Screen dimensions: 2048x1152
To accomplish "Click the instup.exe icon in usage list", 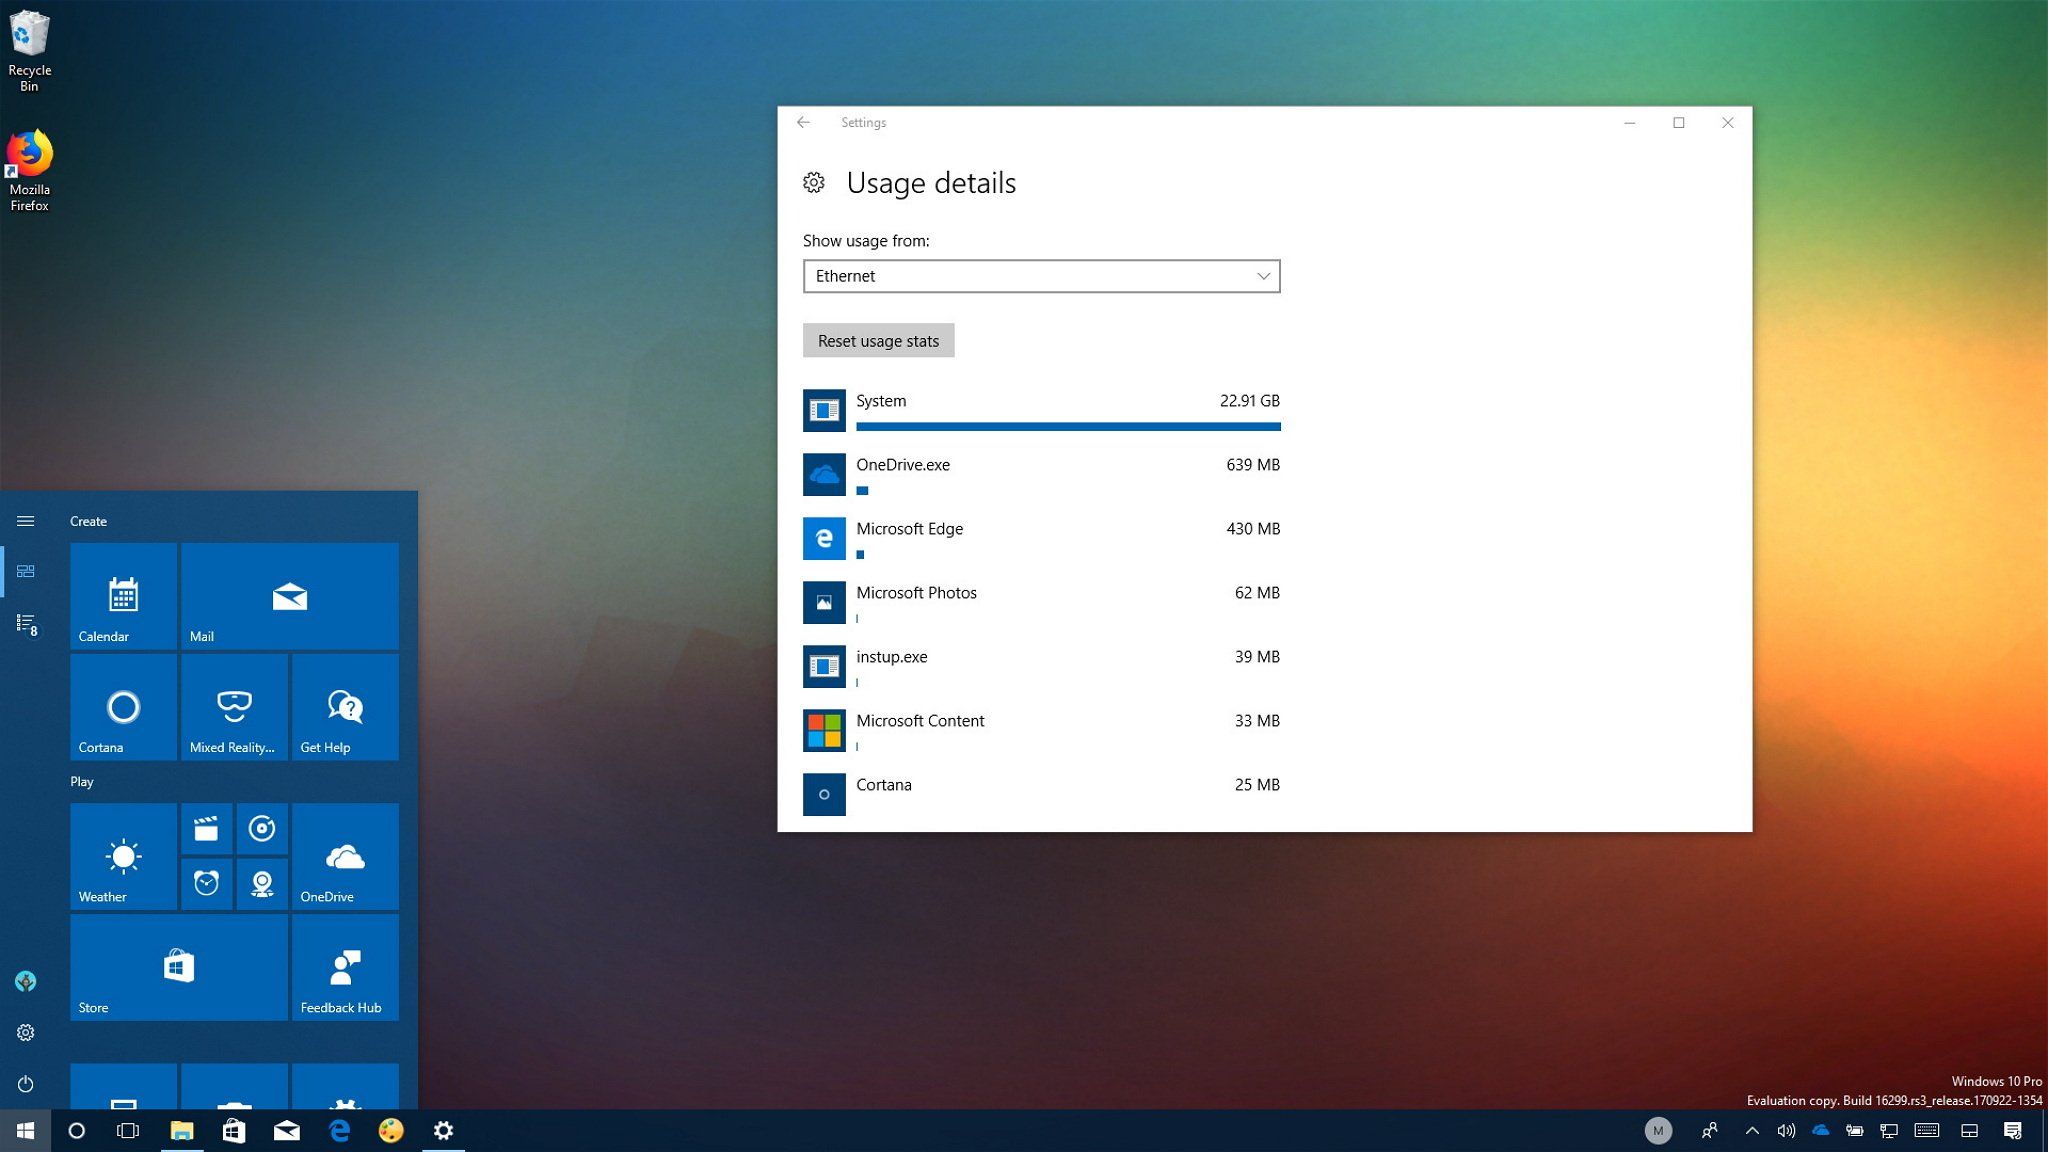I will [x=824, y=666].
